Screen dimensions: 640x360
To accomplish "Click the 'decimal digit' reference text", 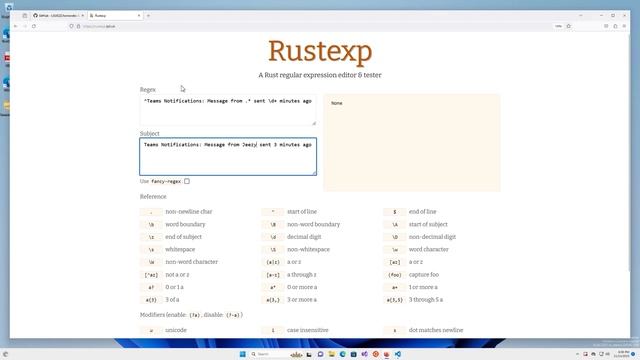I will (x=304, y=237).
